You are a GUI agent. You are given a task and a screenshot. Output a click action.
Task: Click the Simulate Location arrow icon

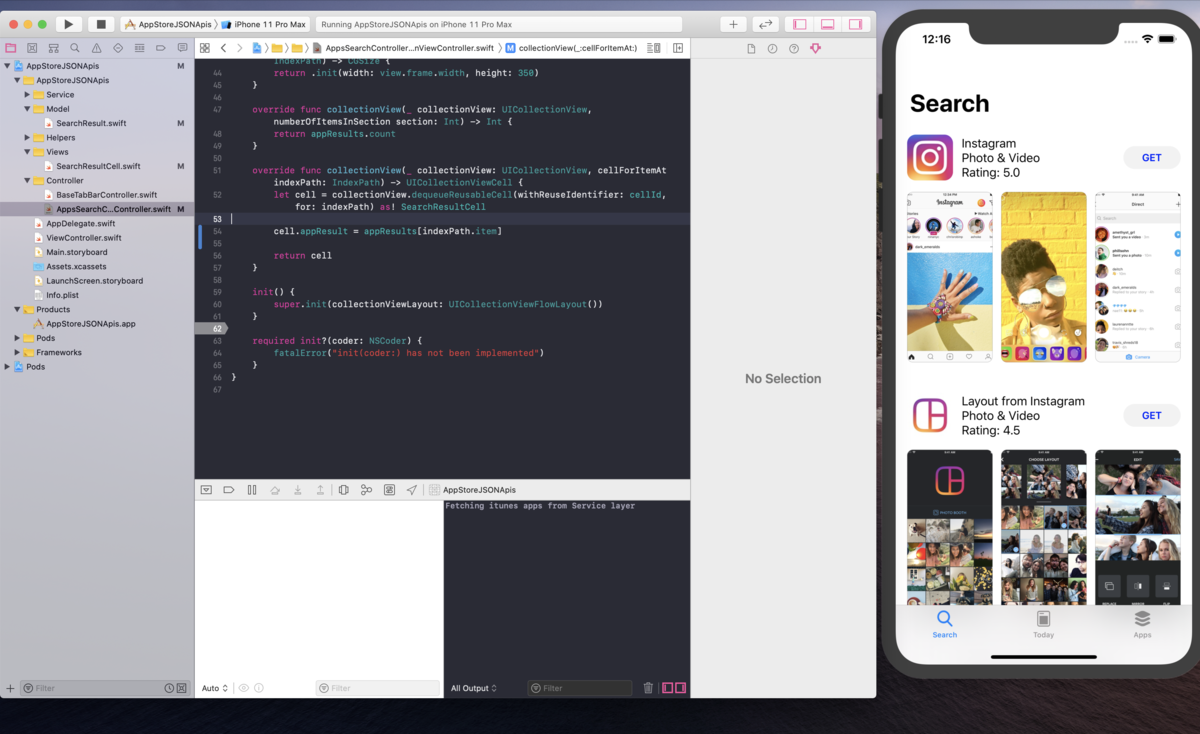tap(412, 490)
